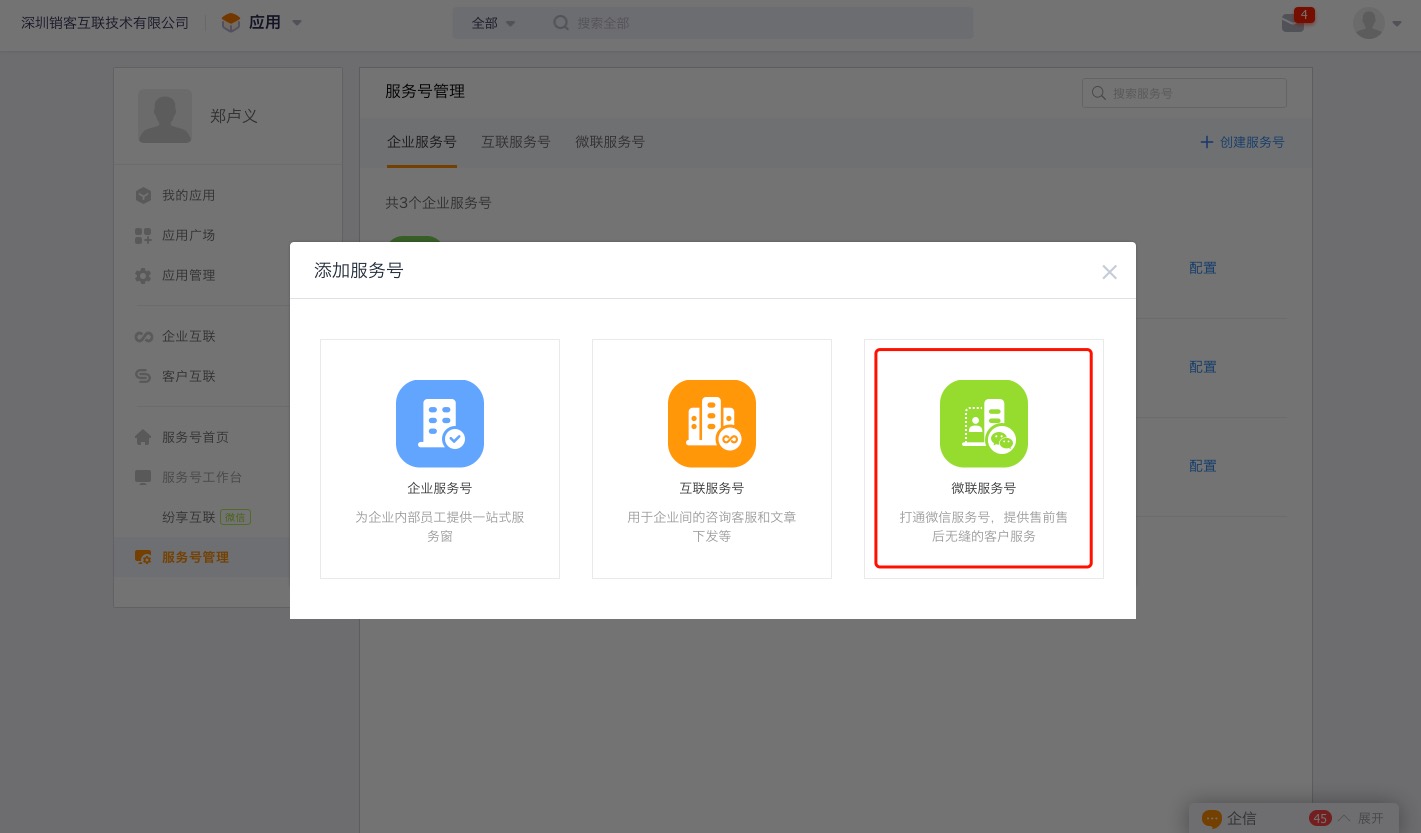Focus the 搜索服务号 search box
Screen dimensions: 1421x833
(1184, 93)
